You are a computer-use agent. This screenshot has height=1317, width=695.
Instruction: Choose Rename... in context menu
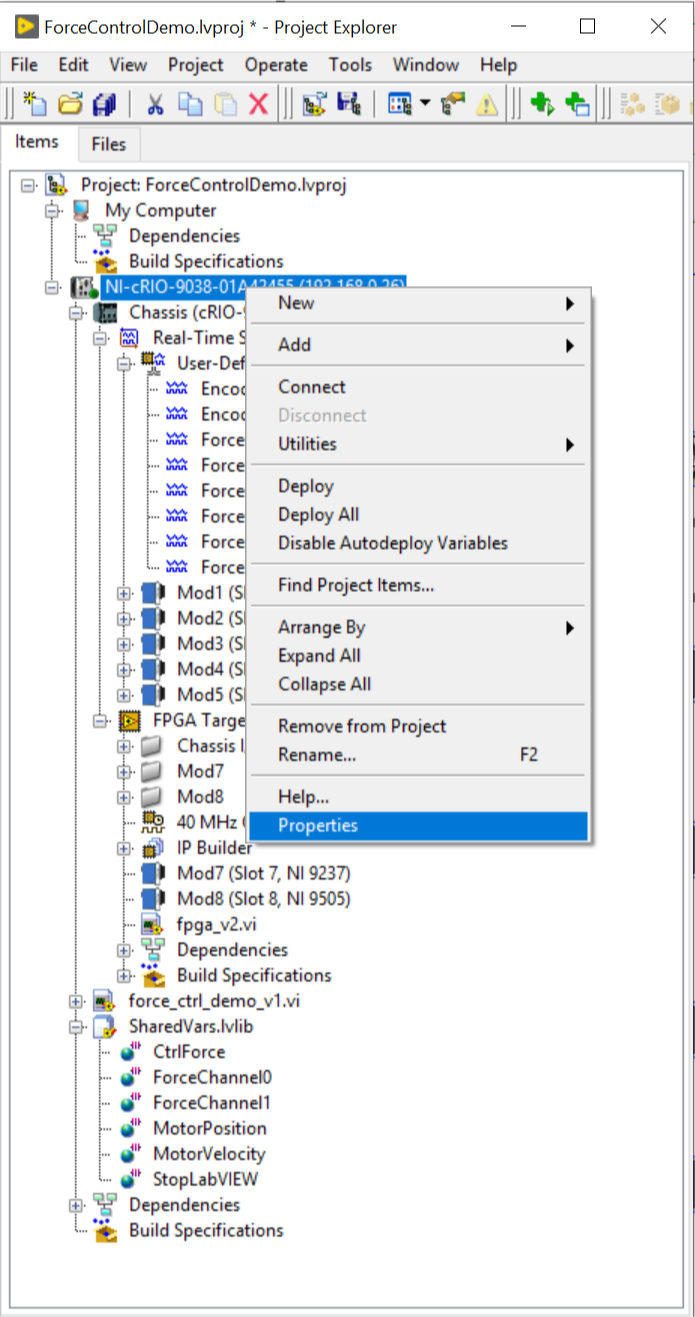click(419, 755)
